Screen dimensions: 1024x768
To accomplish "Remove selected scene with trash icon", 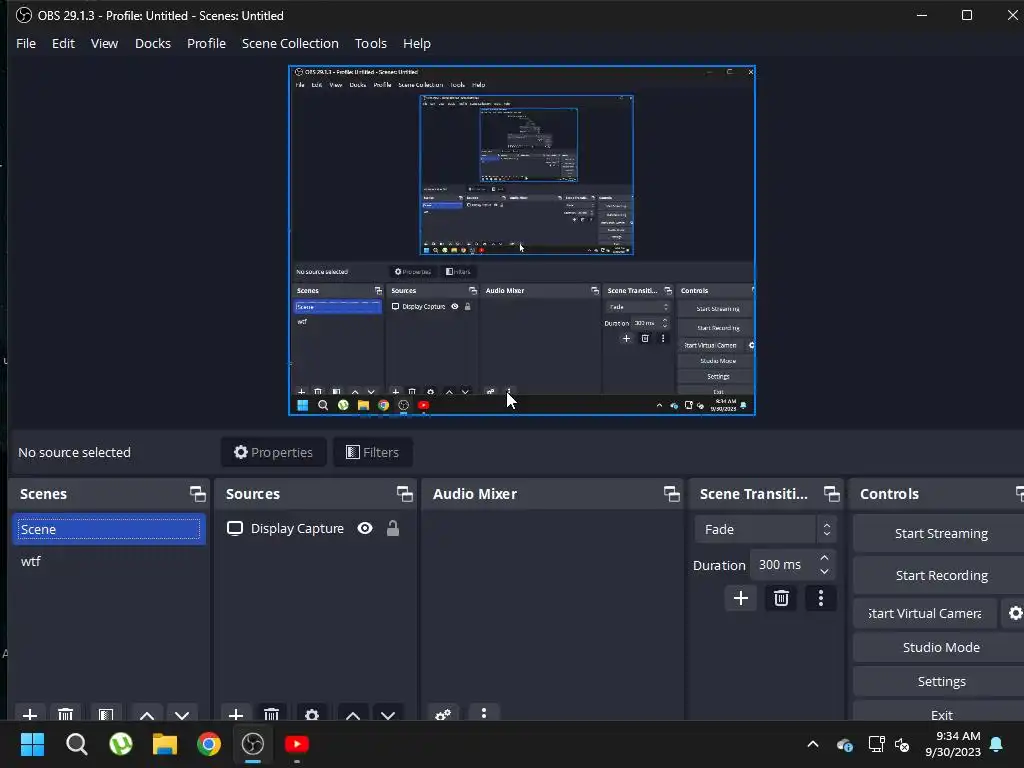I will 65,714.
